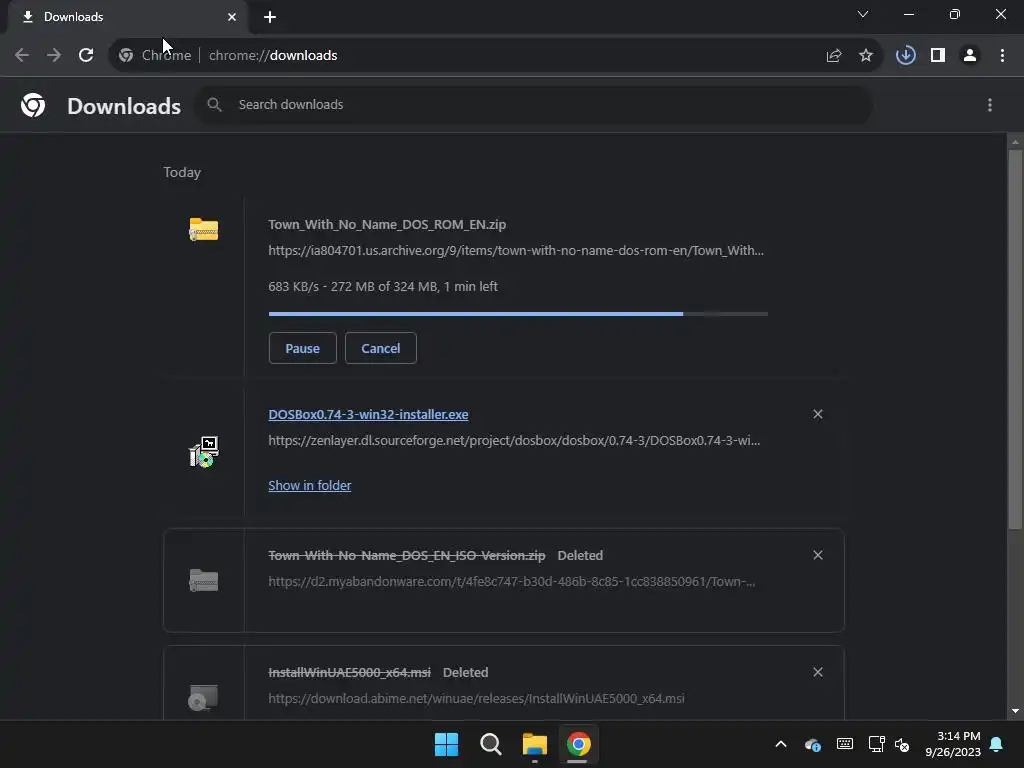Click the browser back arrow
Viewport: 1024px width, 768px height.
(22, 56)
